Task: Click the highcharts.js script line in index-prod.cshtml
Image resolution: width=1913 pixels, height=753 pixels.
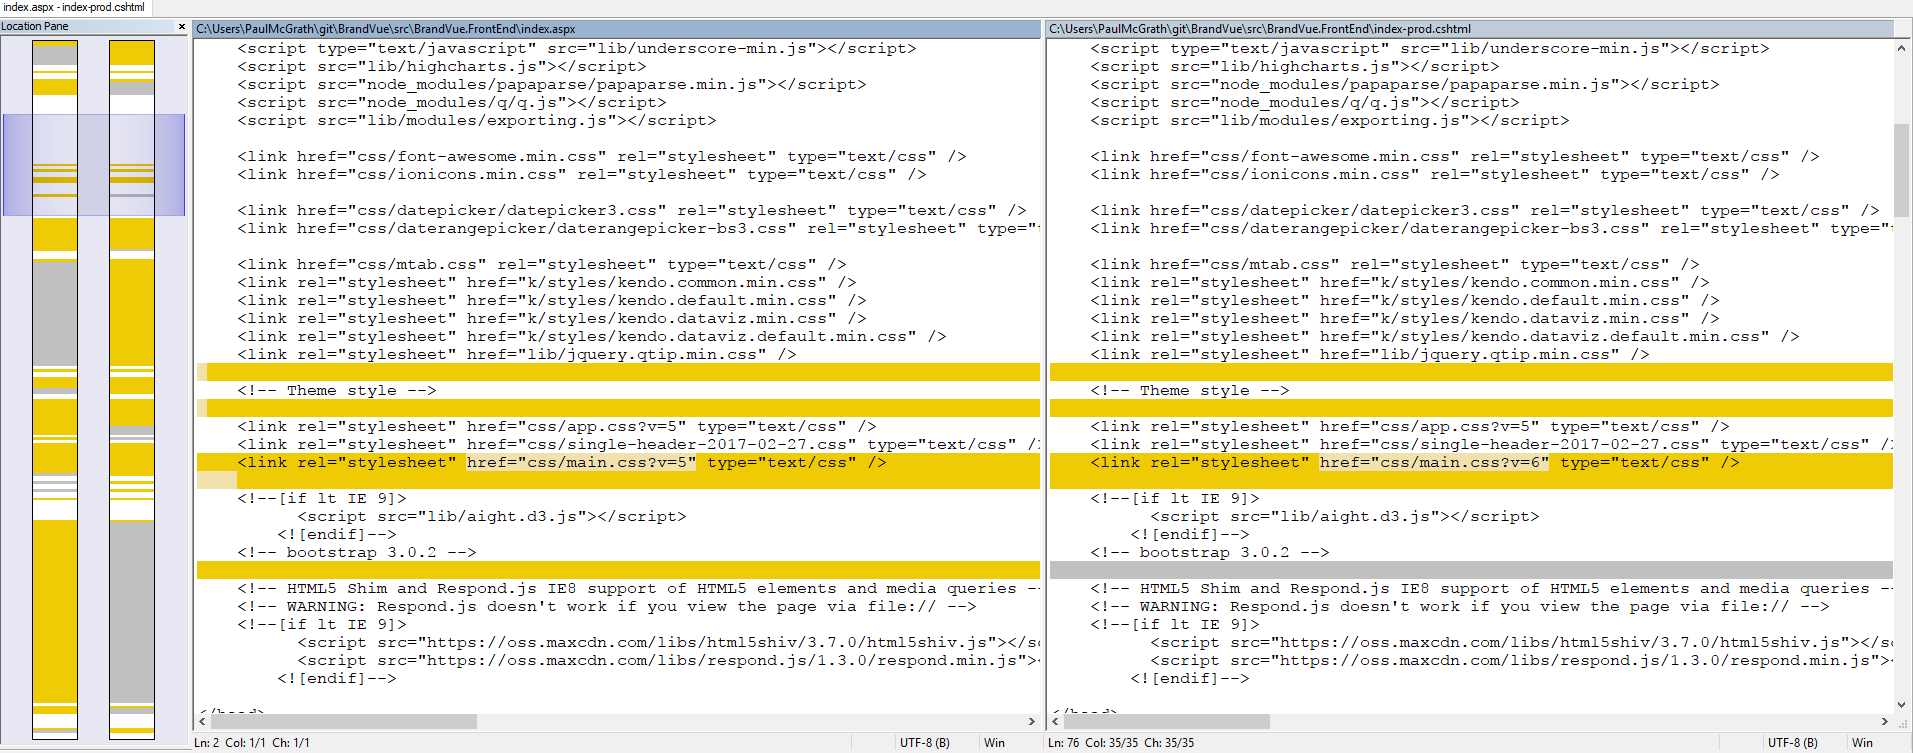Action: [1295, 66]
